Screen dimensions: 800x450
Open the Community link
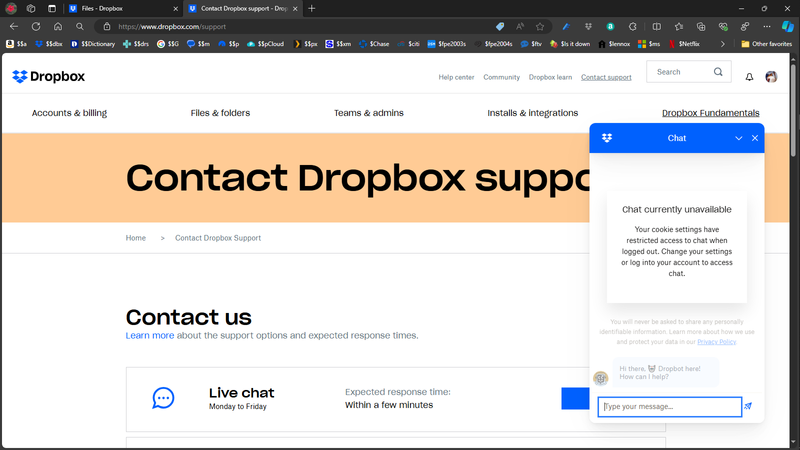point(502,78)
